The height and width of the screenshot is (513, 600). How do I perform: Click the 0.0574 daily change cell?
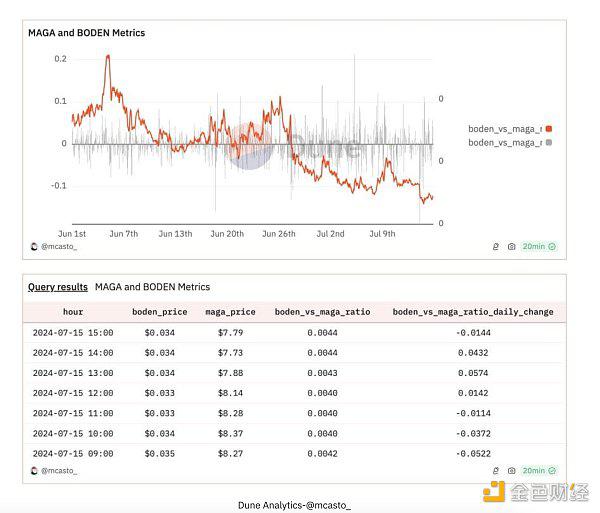pos(473,373)
